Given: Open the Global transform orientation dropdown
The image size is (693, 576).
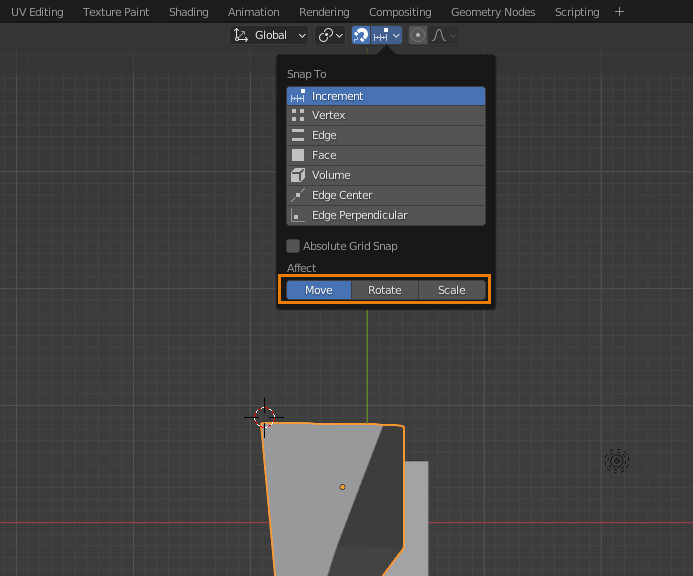Looking at the screenshot, I should [x=270, y=35].
